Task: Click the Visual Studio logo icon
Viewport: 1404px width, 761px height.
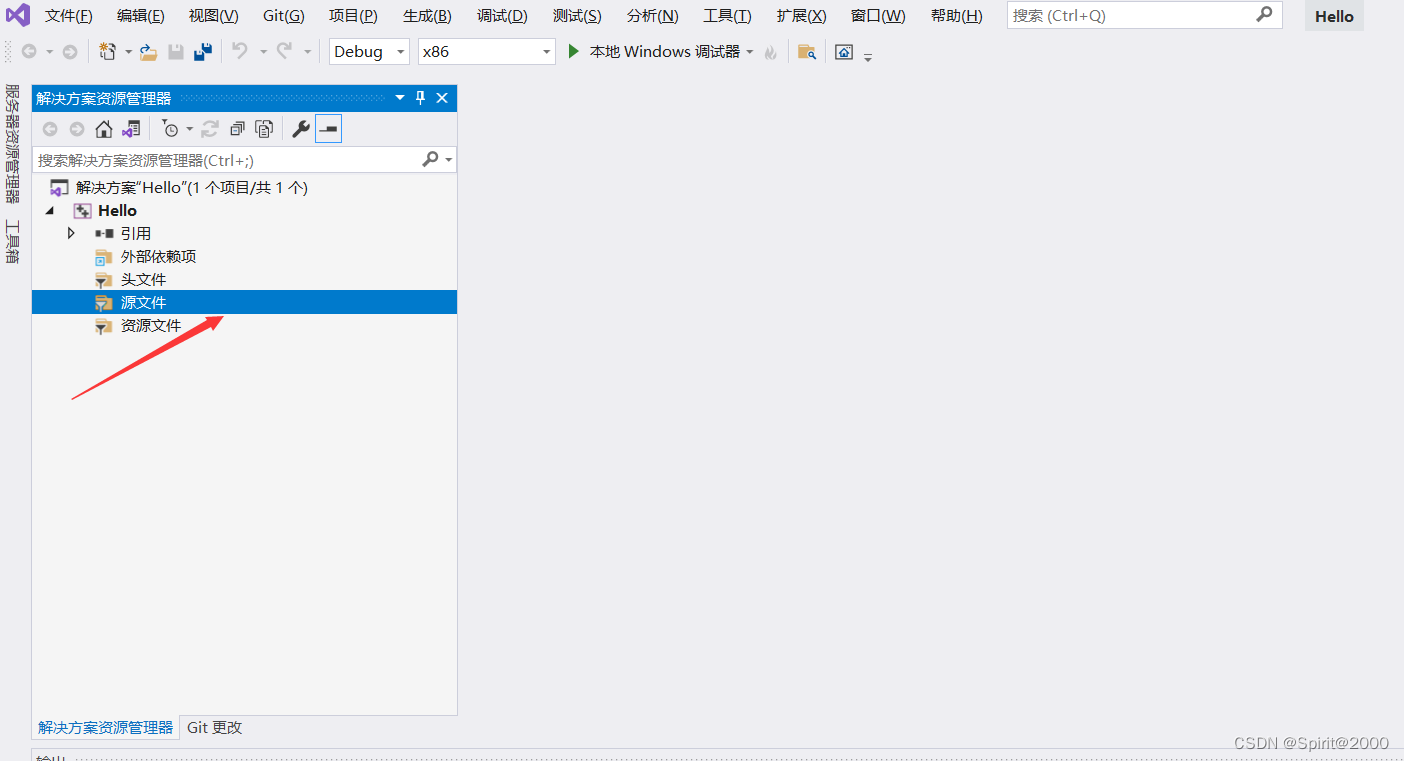Action: [18, 16]
